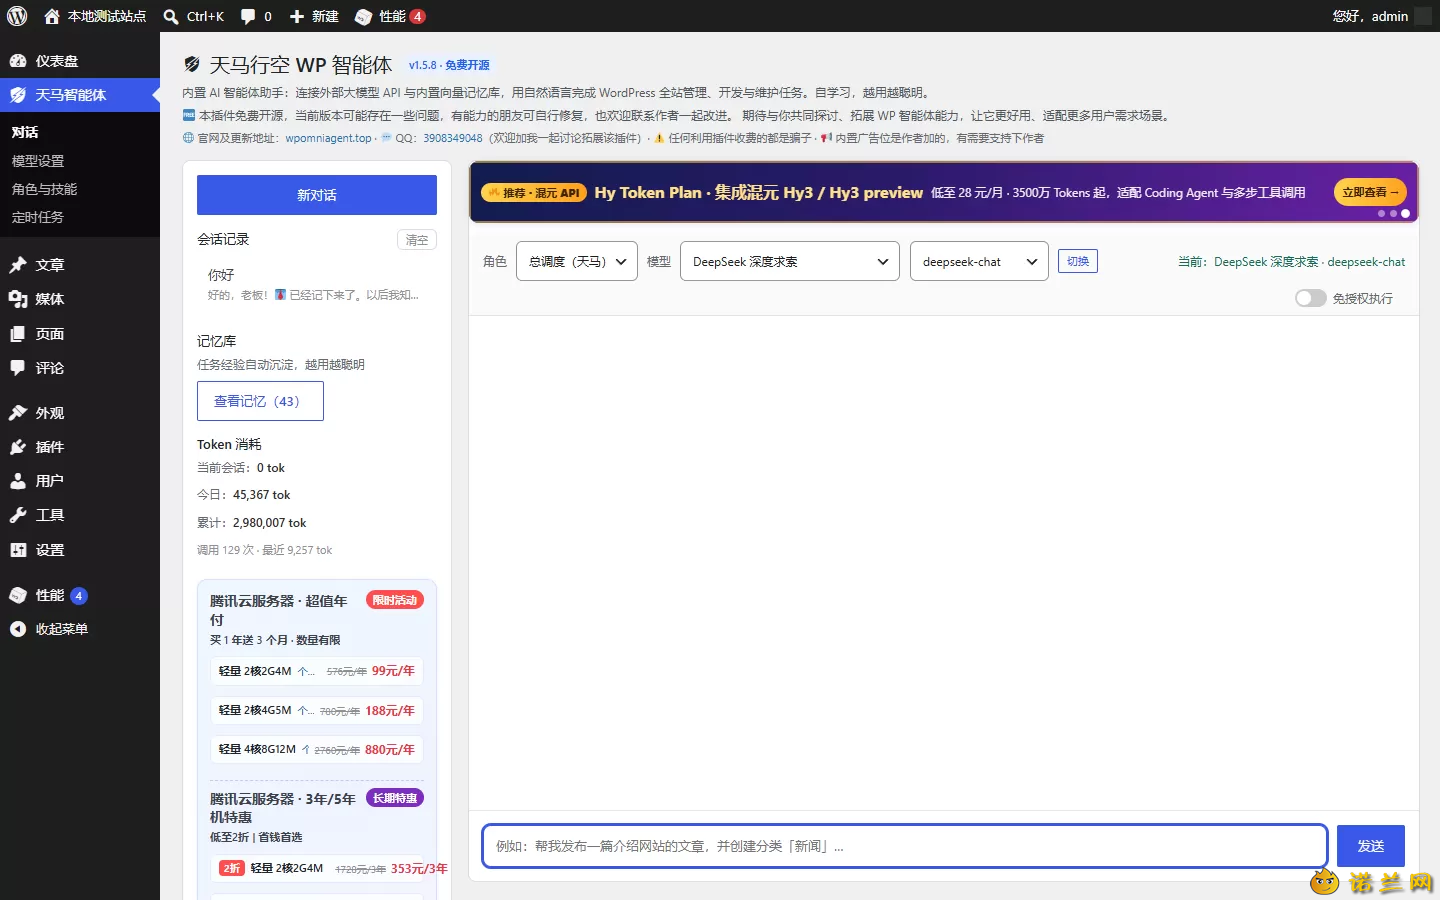Click the QQ number 3908349048 link
The image size is (1440, 900).
click(x=453, y=138)
